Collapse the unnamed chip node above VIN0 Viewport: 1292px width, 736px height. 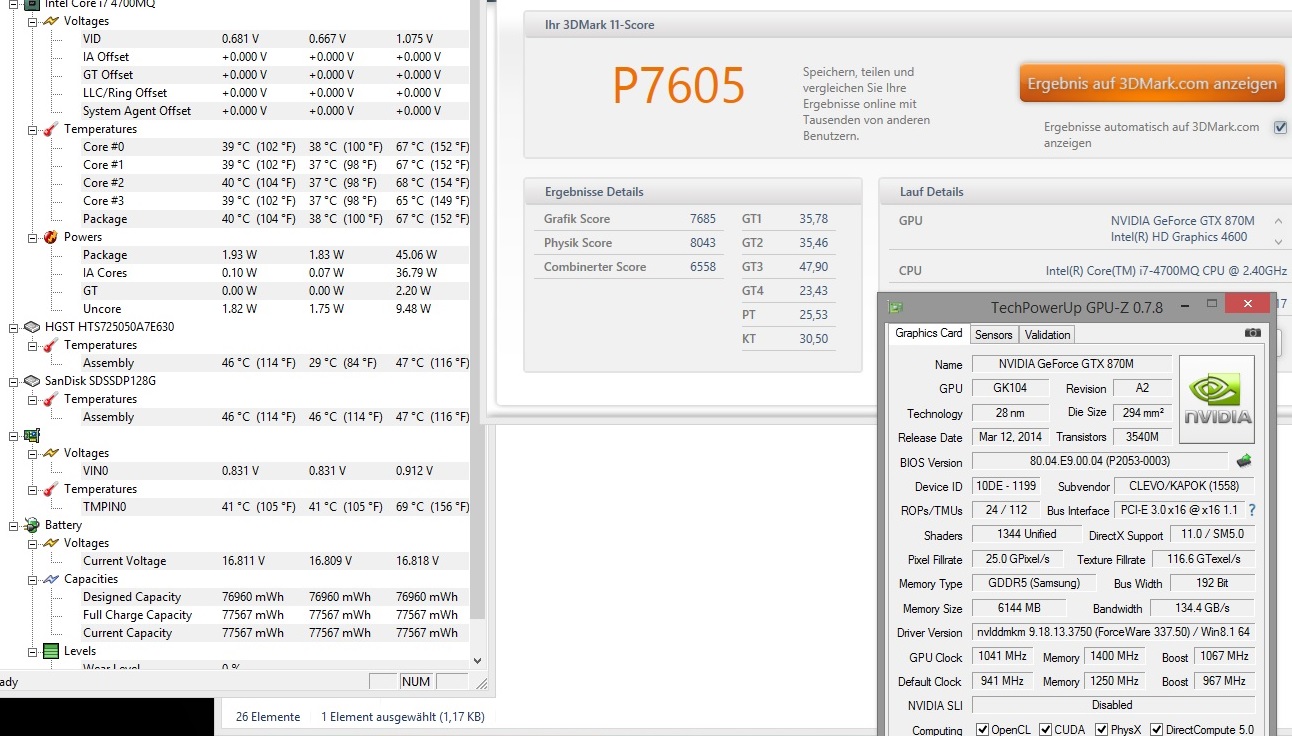click(12, 435)
